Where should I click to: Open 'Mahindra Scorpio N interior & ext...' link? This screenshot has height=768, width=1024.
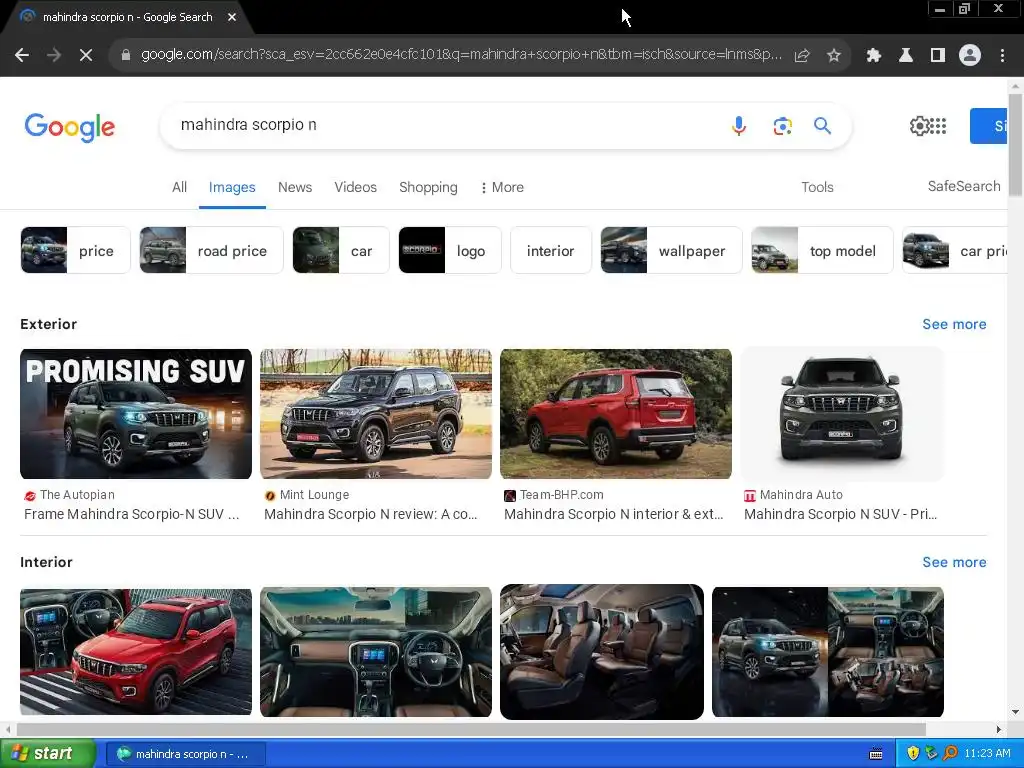[614, 515]
